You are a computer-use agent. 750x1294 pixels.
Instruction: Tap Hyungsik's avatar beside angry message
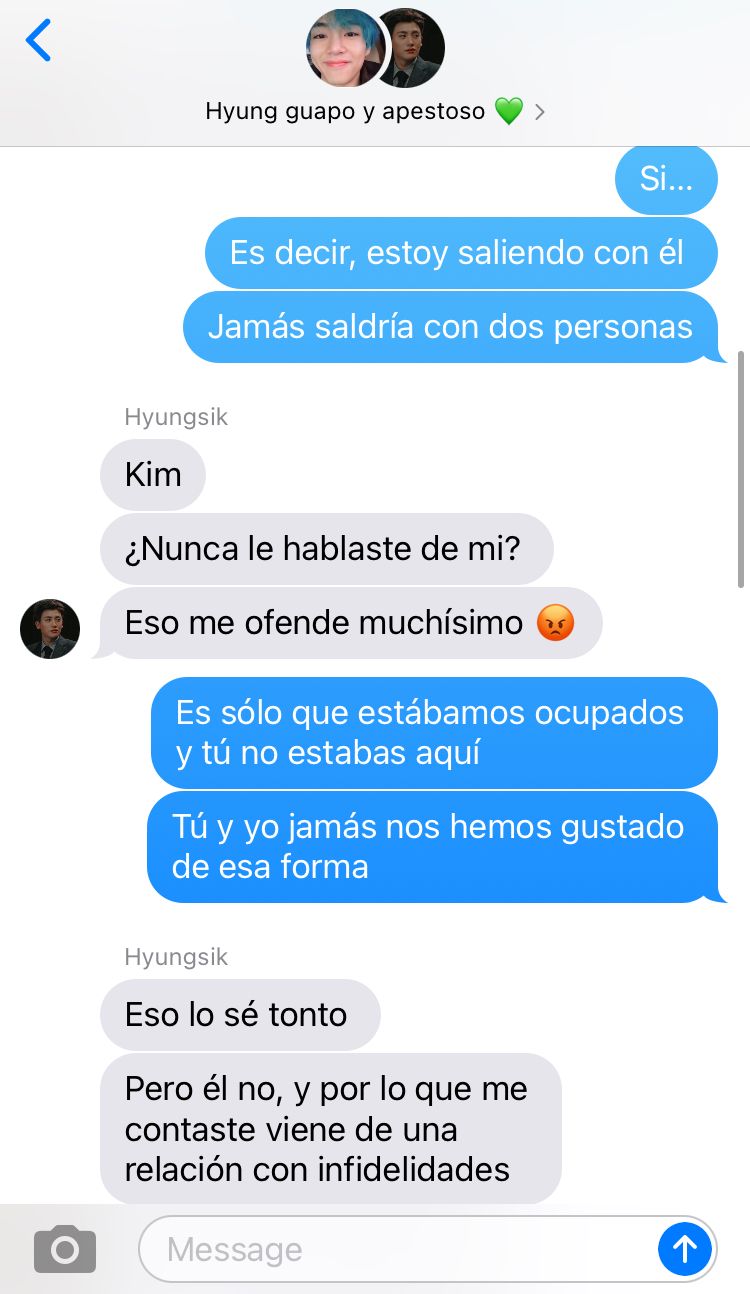(x=50, y=629)
